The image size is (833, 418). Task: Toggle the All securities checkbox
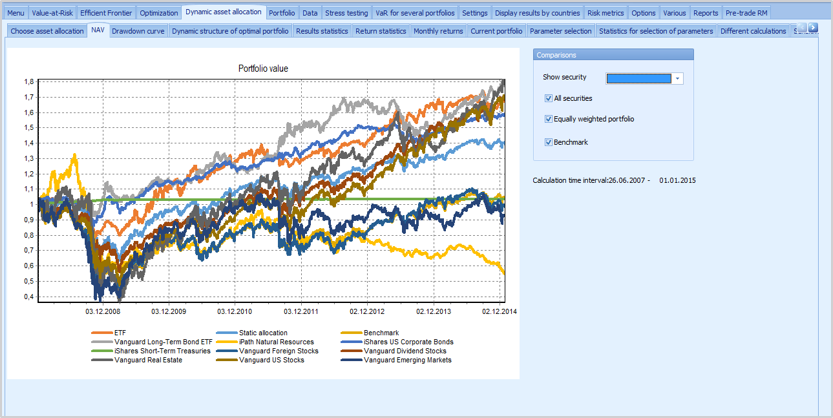pos(548,98)
